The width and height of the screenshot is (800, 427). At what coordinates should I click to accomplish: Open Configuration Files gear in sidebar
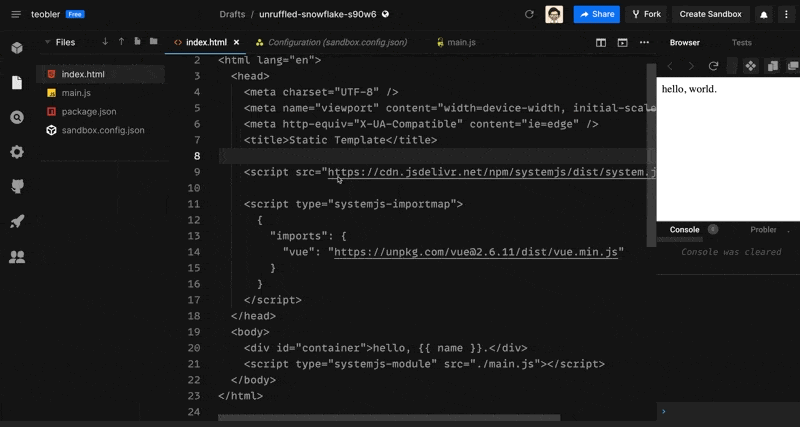pyautogui.click(x=17, y=152)
